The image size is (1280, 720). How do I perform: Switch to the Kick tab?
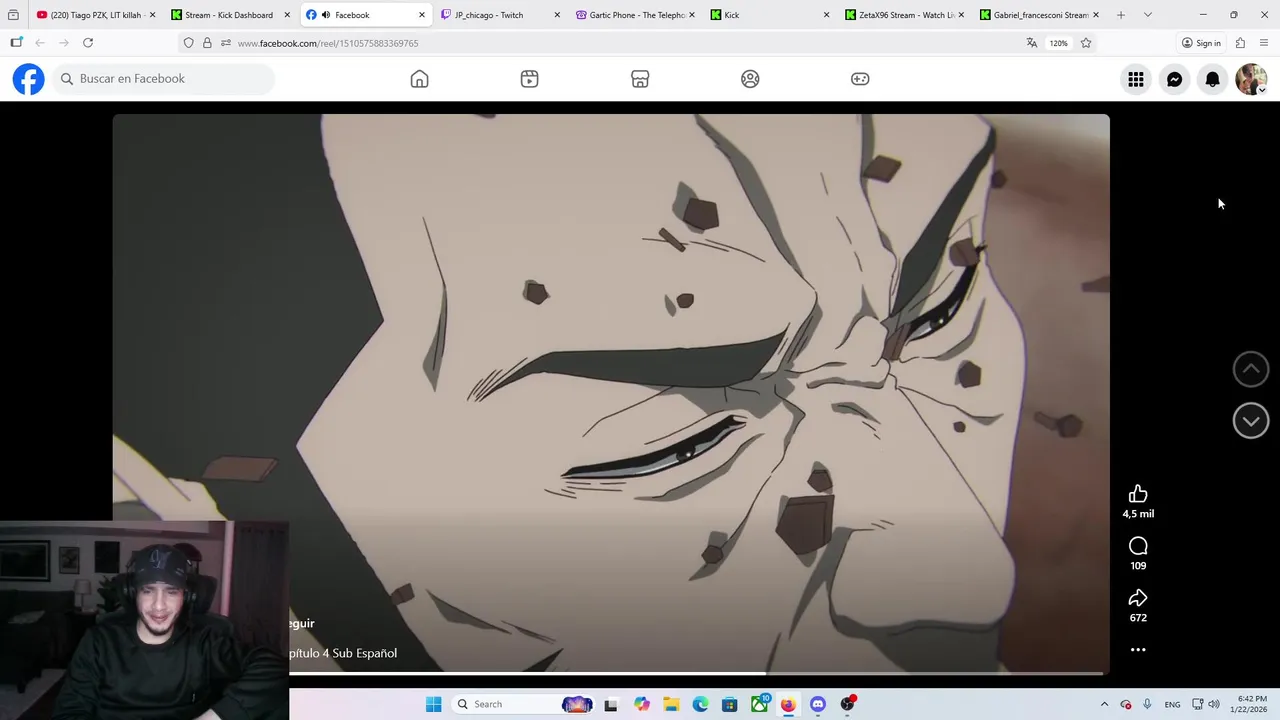(771, 15)
